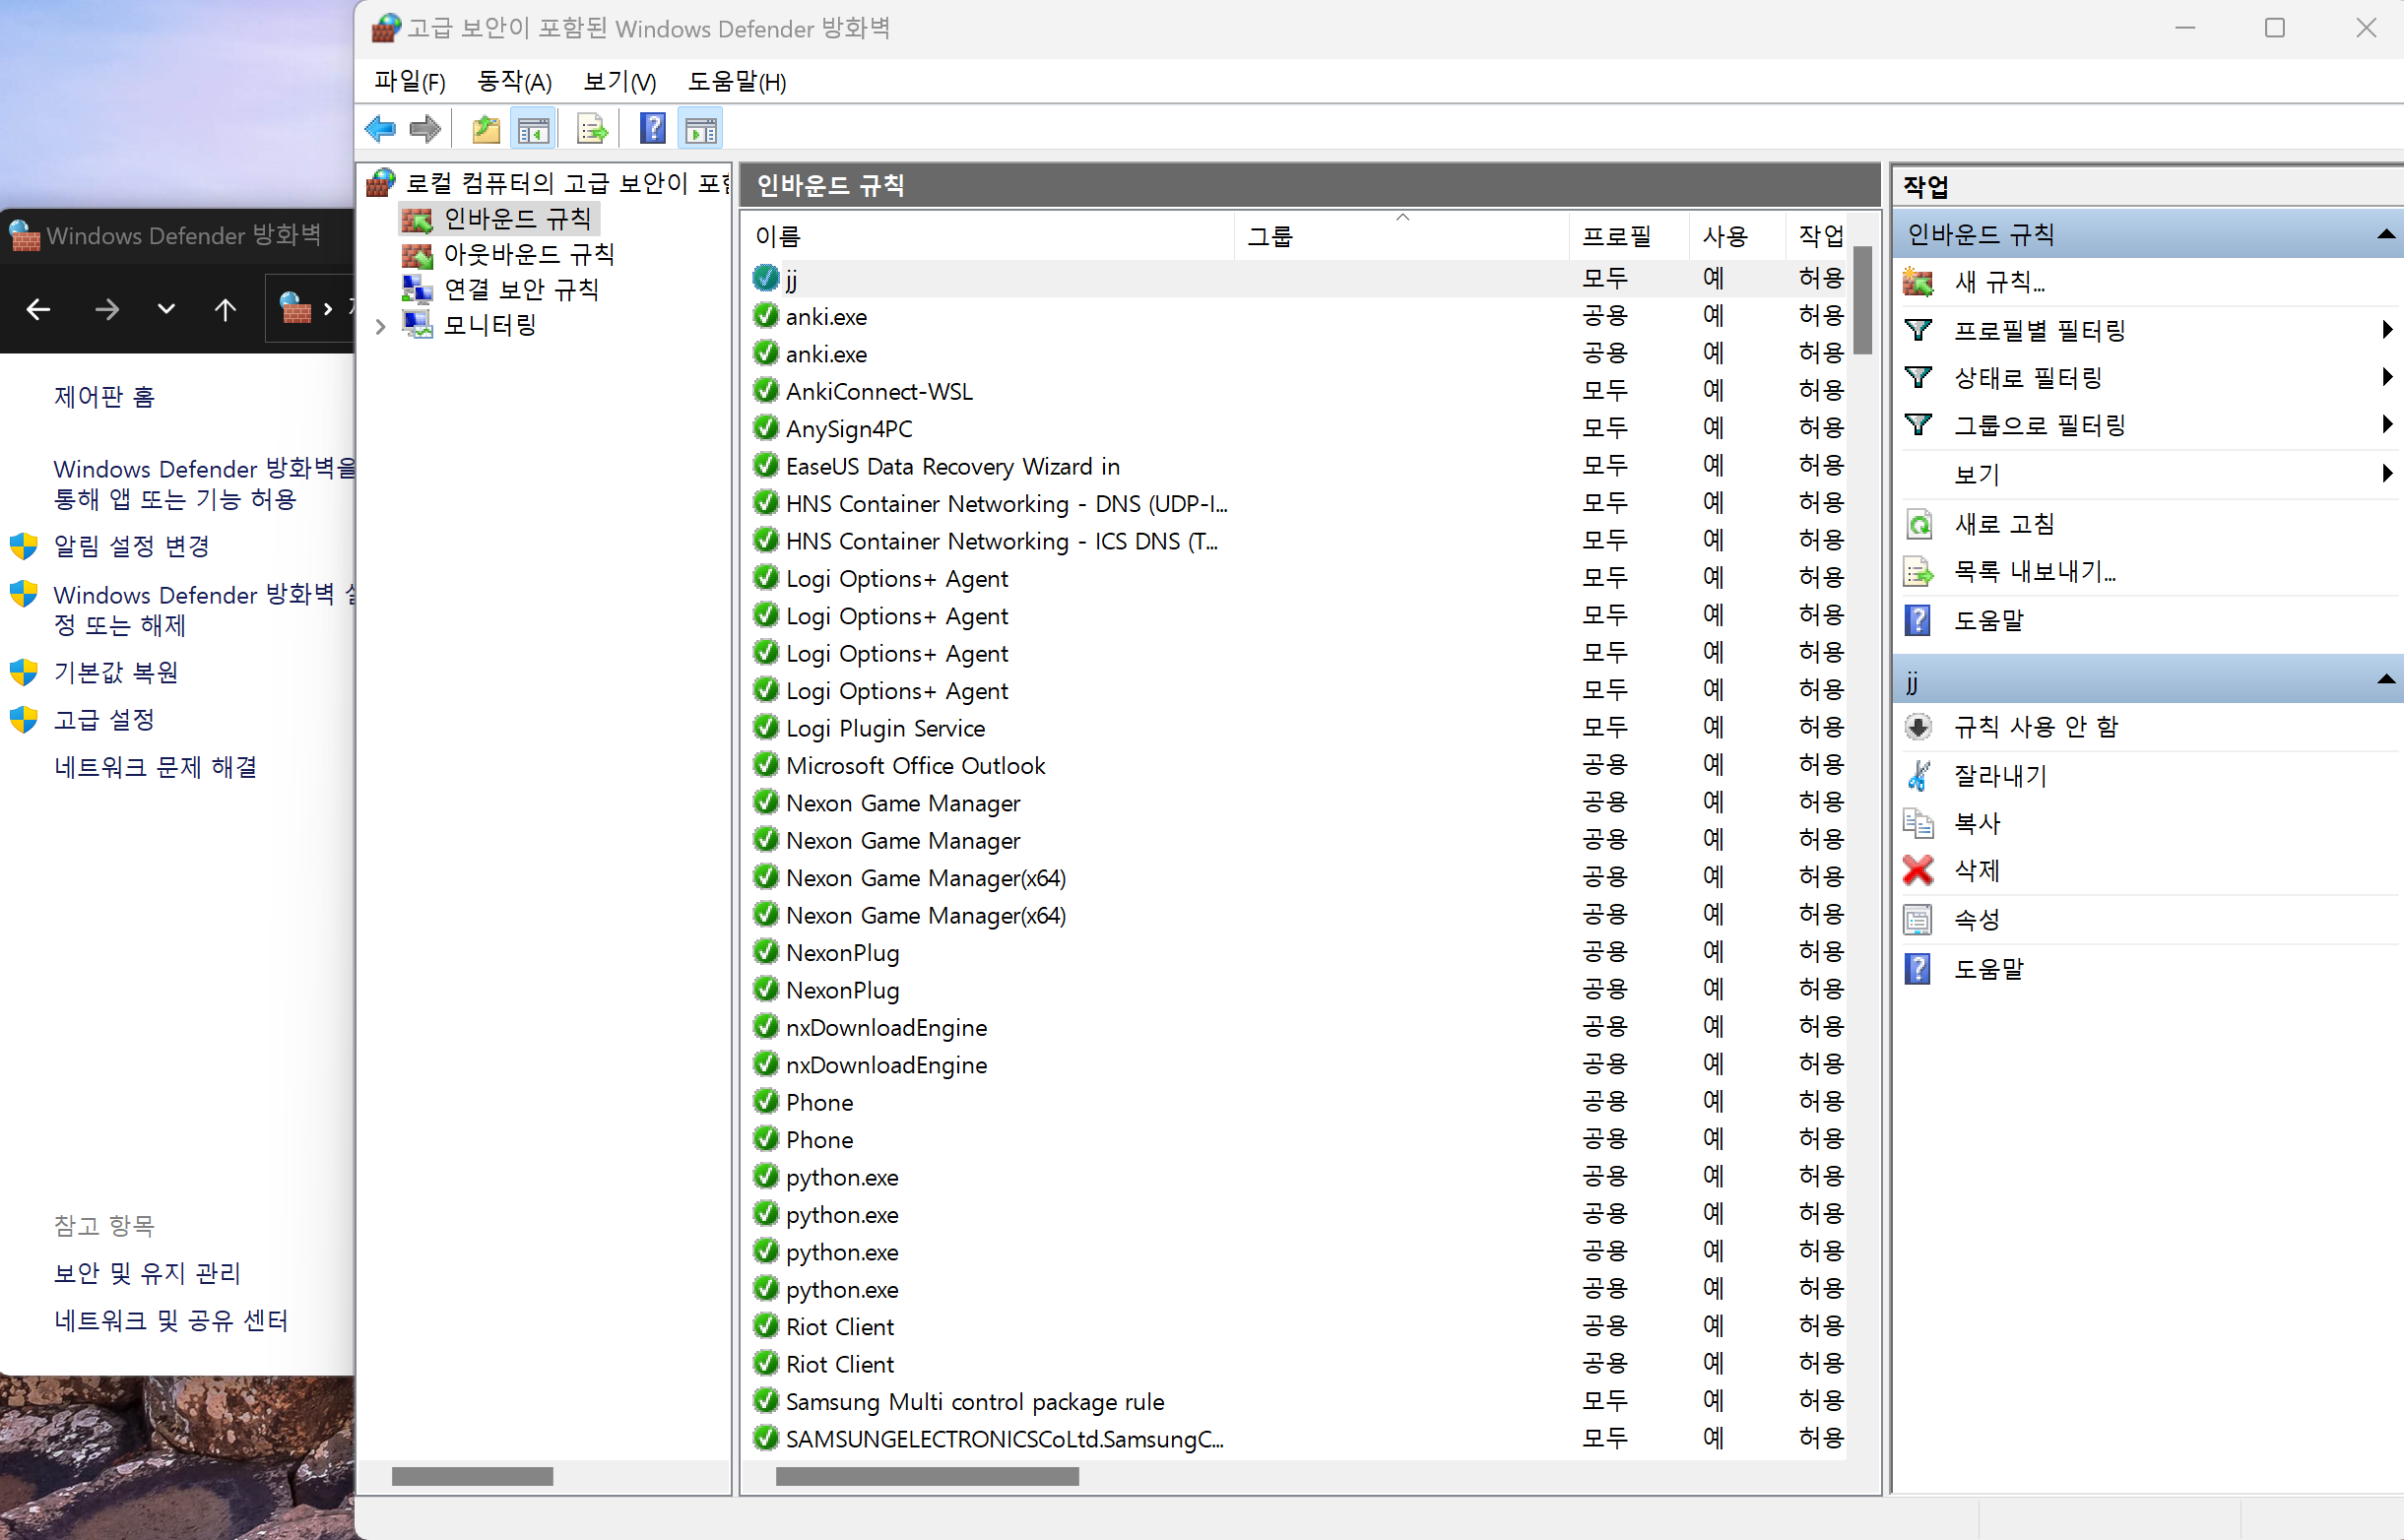
Task: Open 프로필별 필터링 submenu arrow
Action: (2386, 330)
